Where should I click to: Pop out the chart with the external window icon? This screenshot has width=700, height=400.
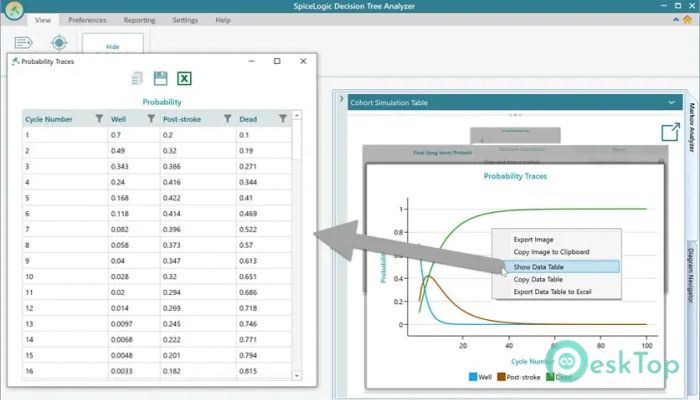pos(670,132)
